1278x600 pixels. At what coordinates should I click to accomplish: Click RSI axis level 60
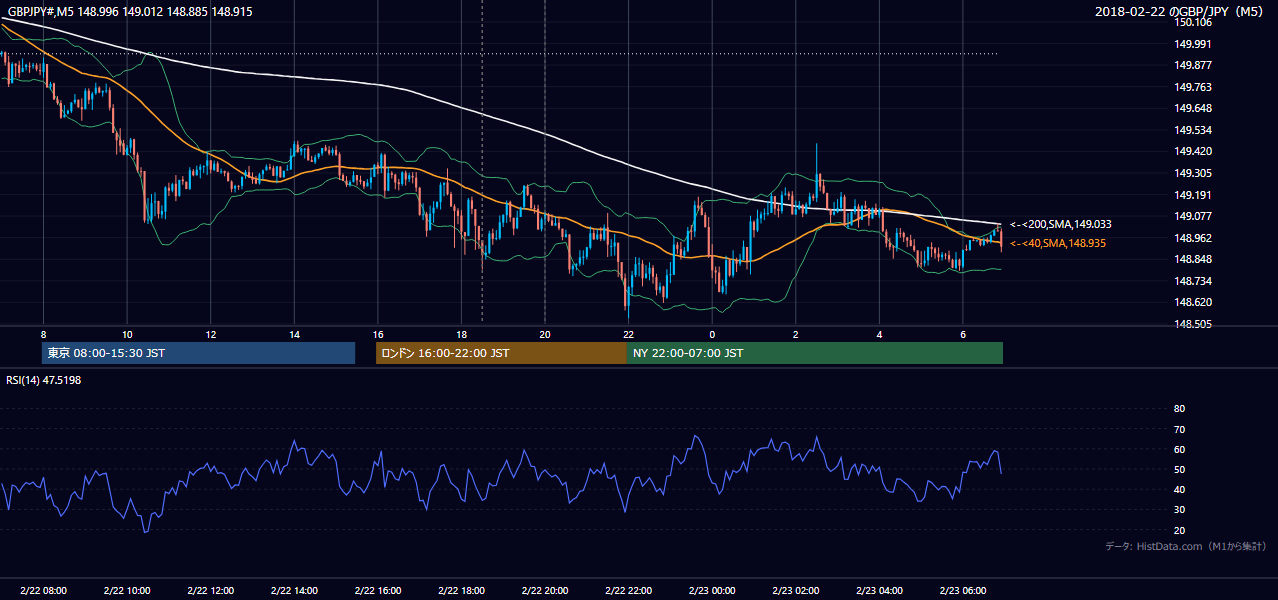[x=1179, y=449]
